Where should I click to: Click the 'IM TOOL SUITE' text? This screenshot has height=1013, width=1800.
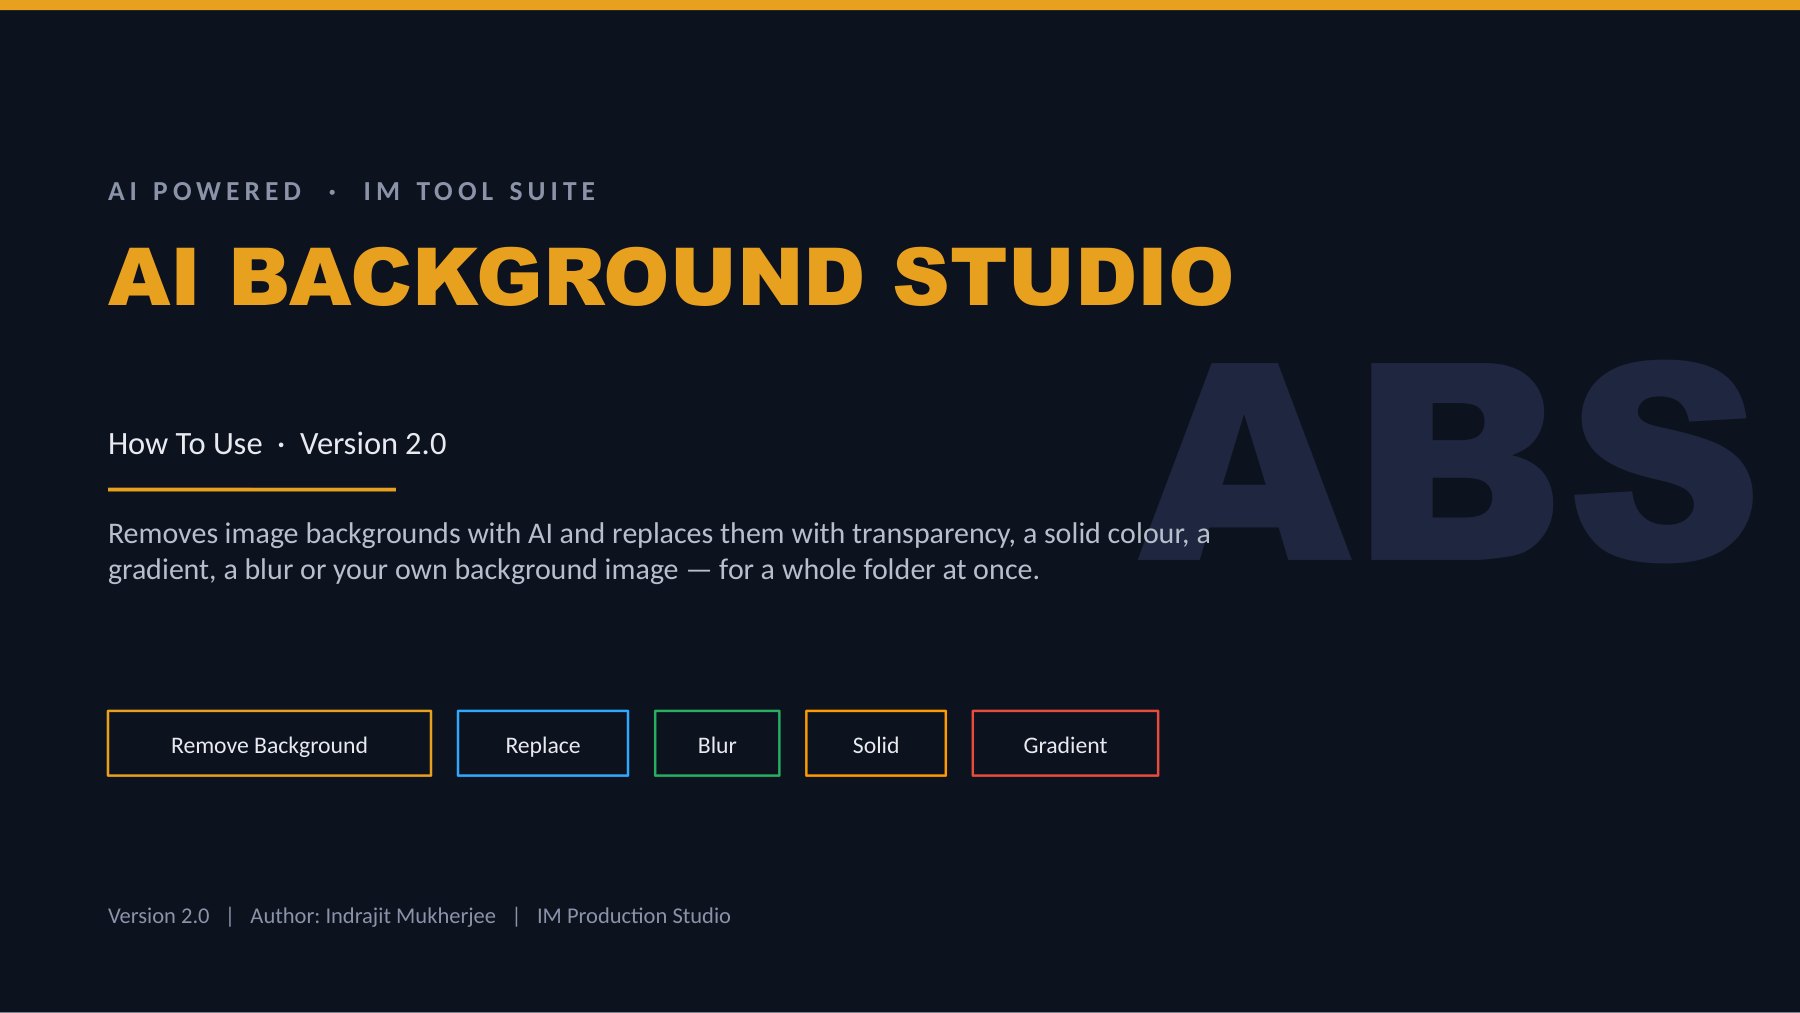480,191
